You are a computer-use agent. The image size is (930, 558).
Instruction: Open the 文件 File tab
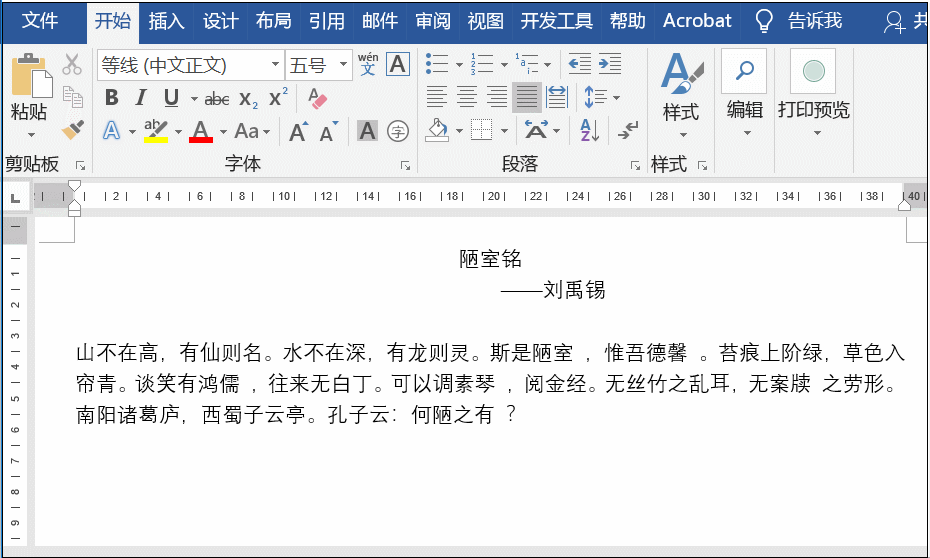tap(40, 21)
